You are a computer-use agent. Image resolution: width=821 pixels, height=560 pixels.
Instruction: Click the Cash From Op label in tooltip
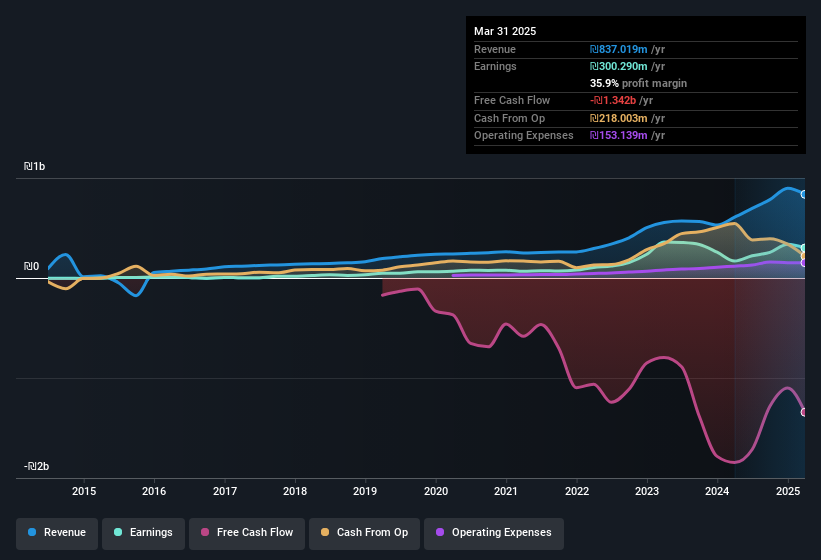point(509,118)
